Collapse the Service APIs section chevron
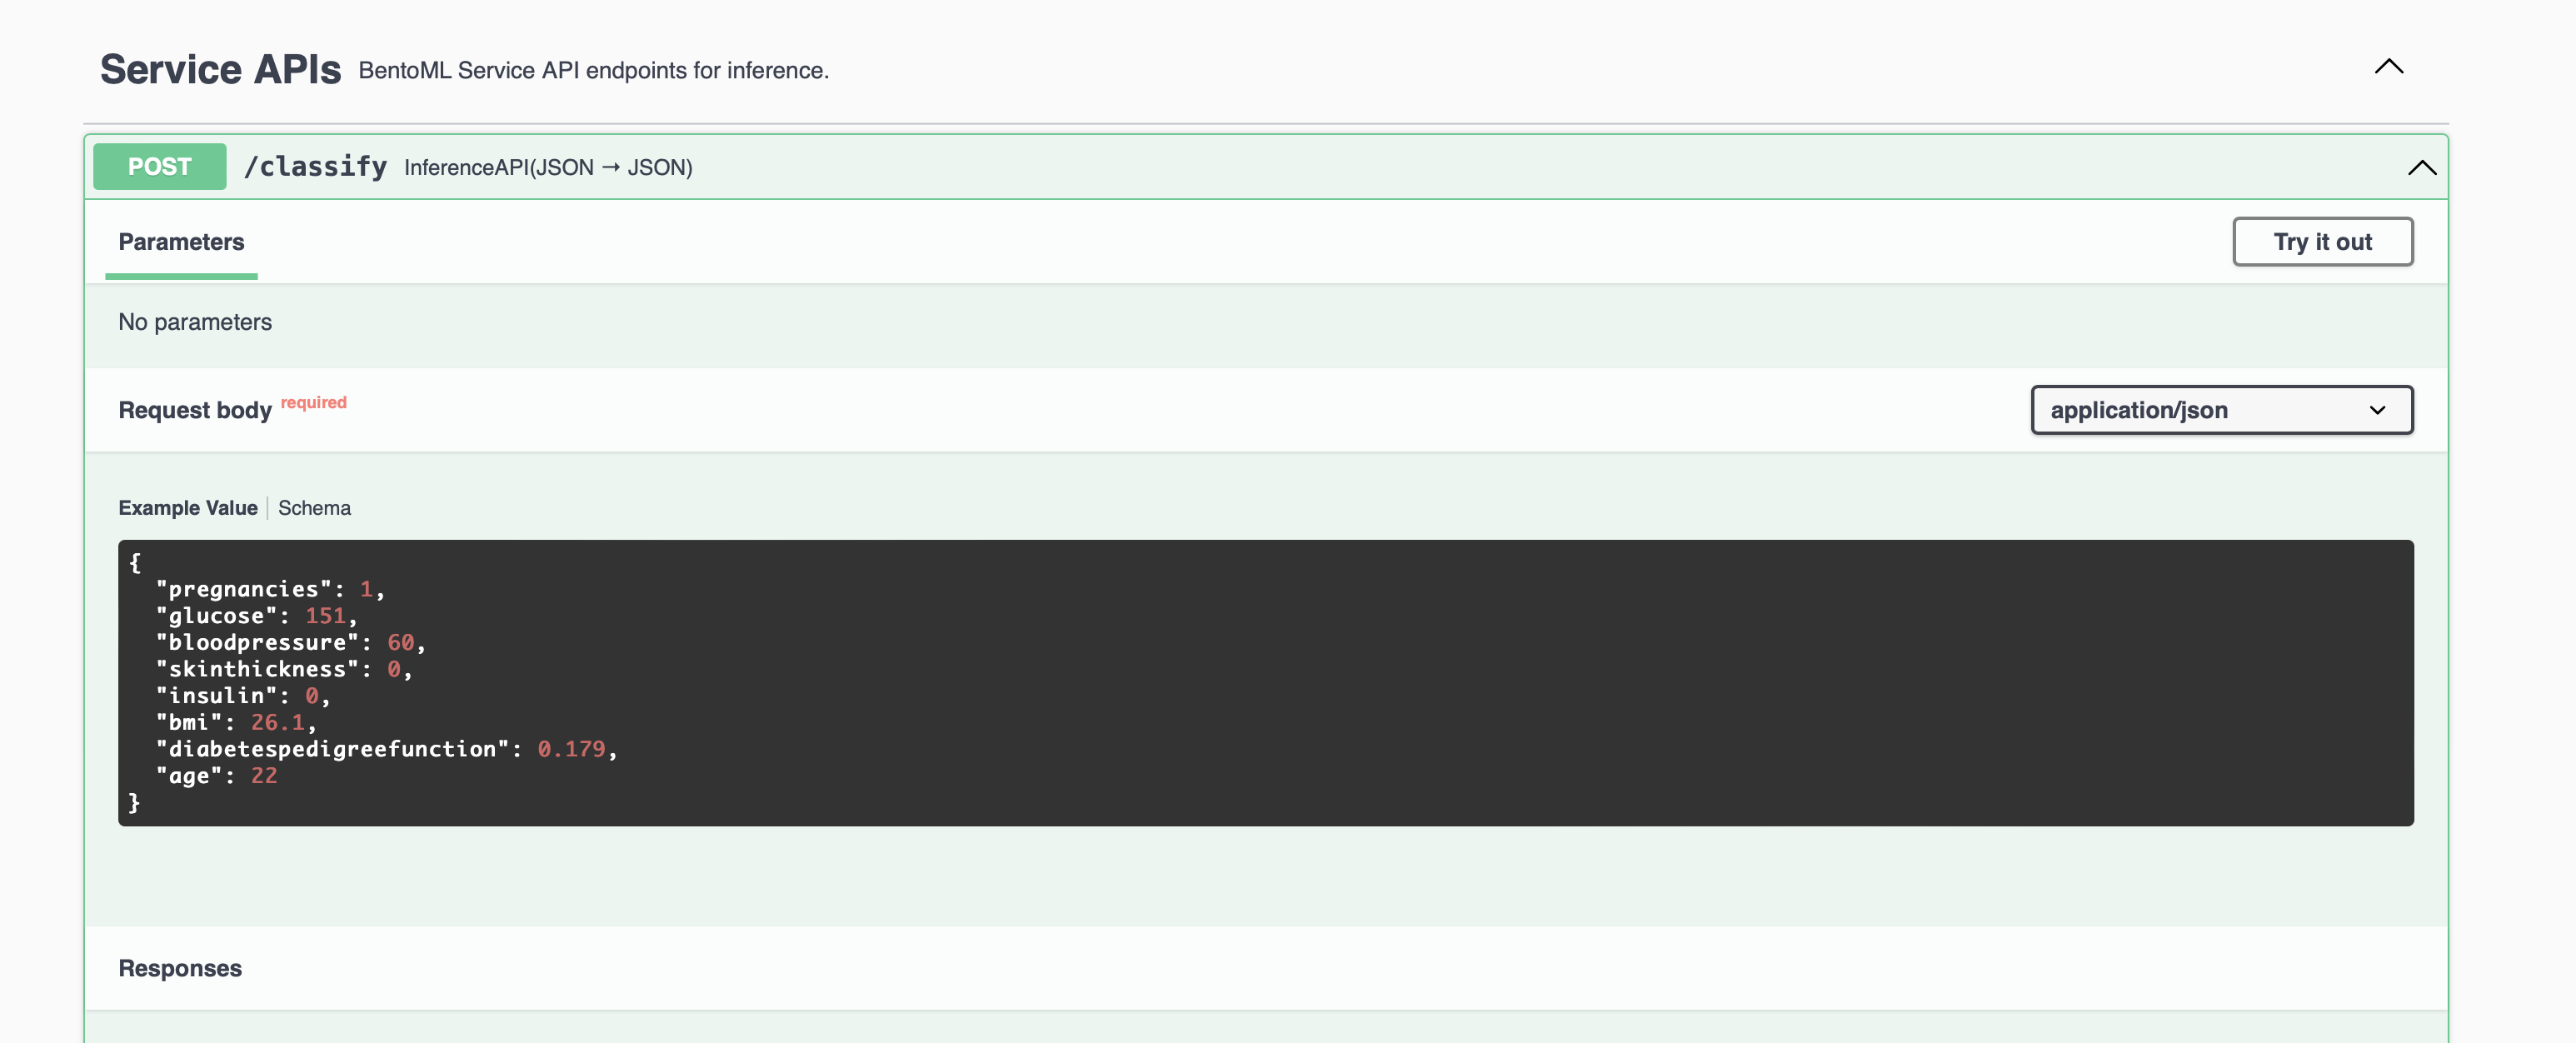The width and height of the screenshot is (2576, 1043). [x=2388, y=67]
